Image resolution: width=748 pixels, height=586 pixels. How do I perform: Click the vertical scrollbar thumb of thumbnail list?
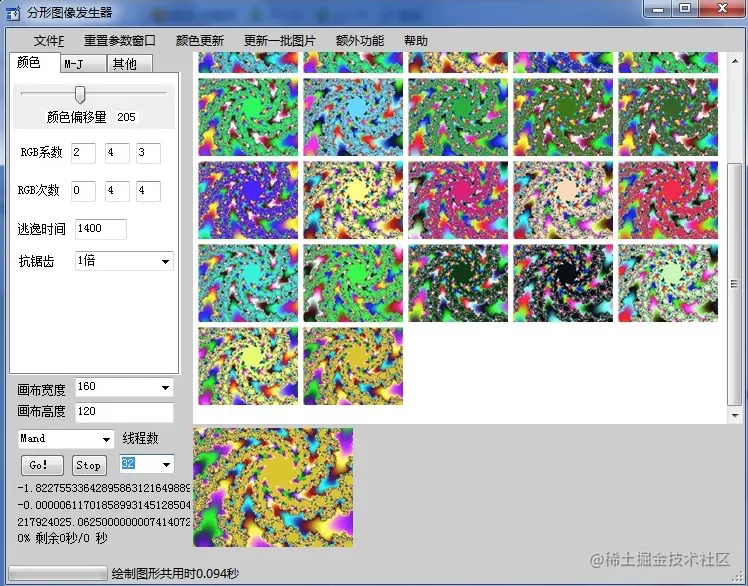pos(735,284)
